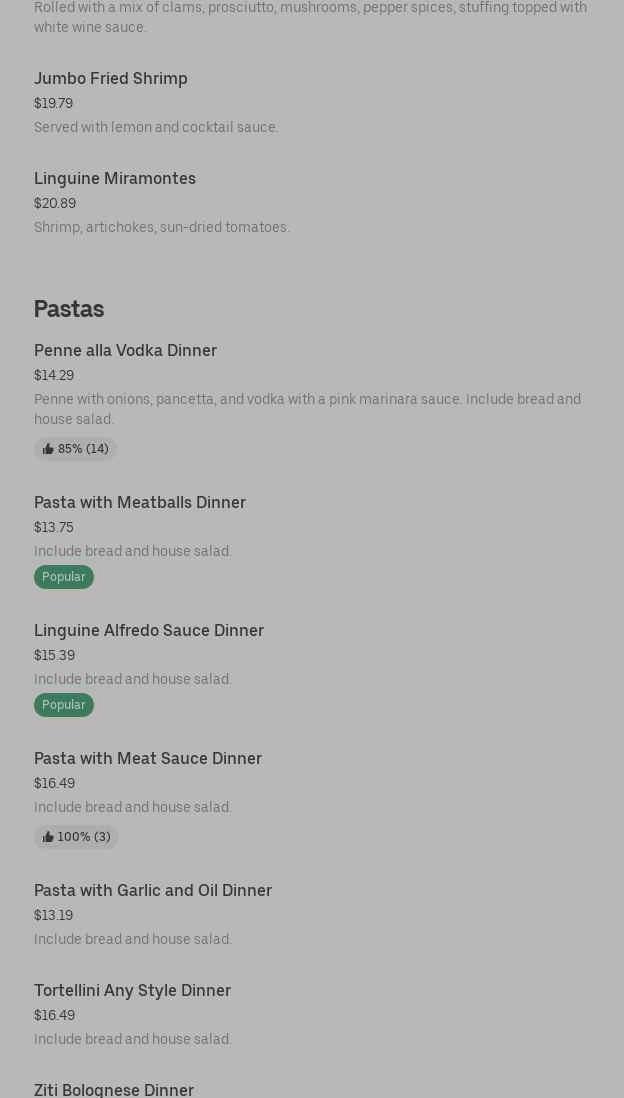Image resolution: width=624 pixels, height=1098 pixels.
Task: Click the Penne alla Vodka description text
Action: click(x=307, y=409)
